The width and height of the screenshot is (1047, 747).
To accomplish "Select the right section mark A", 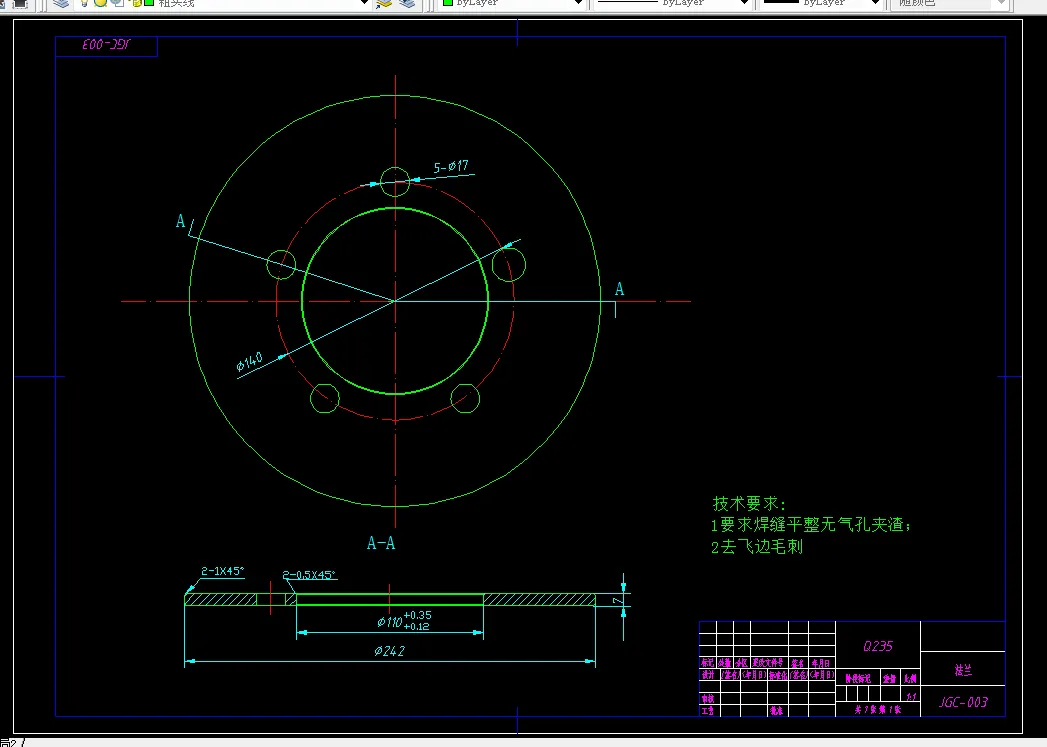I will point(619,289).
